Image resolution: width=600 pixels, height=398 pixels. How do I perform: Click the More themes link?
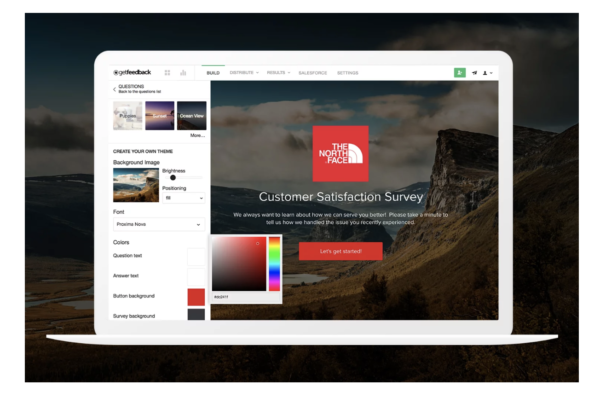tap(197, 135)
